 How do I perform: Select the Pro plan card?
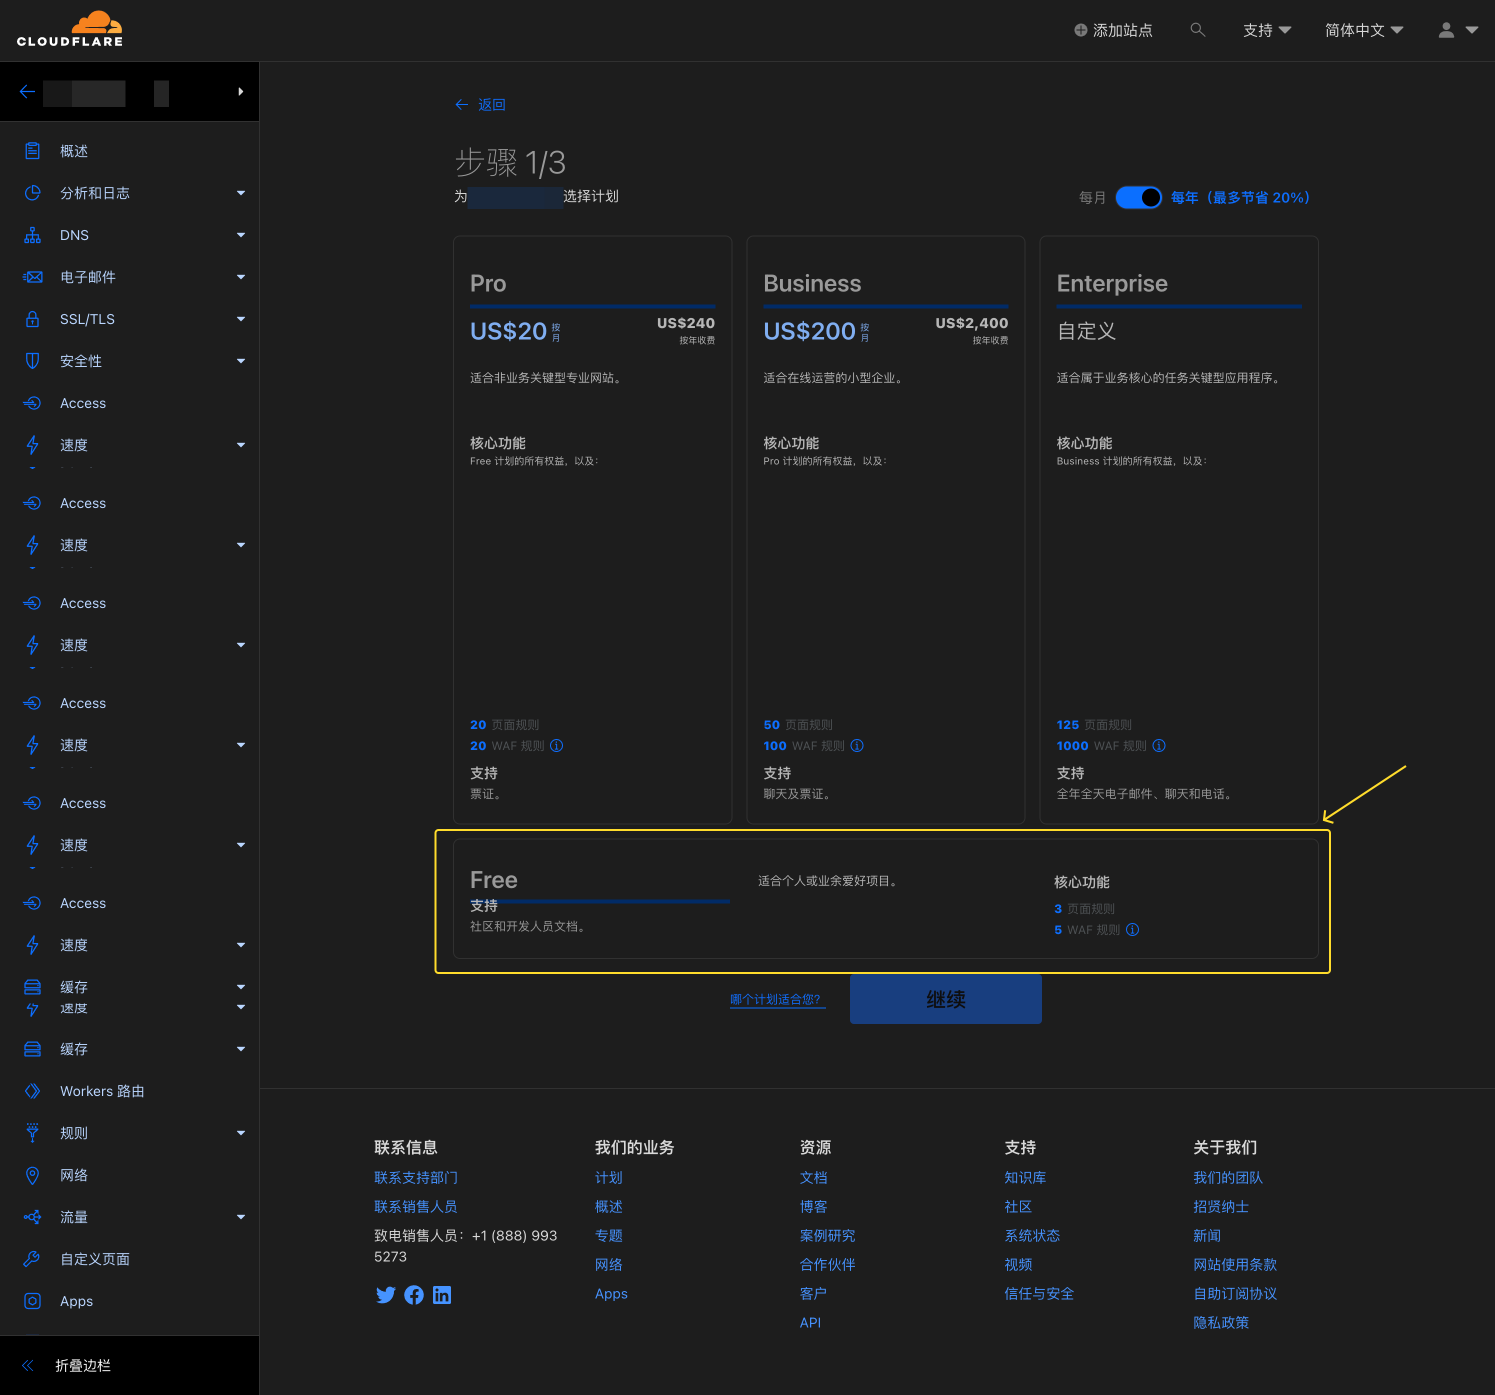click(x=593, y=530)
